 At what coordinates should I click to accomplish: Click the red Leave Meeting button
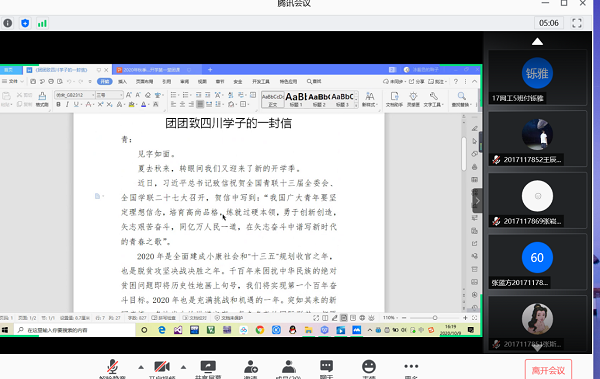pos(548,370)
